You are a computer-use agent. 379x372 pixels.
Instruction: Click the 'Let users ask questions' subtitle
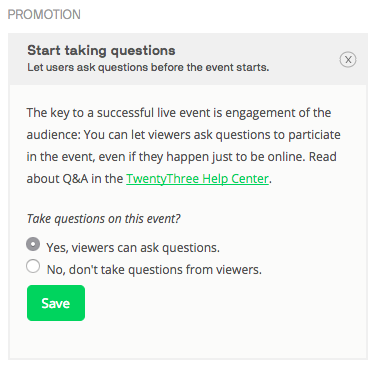(148, 68)
